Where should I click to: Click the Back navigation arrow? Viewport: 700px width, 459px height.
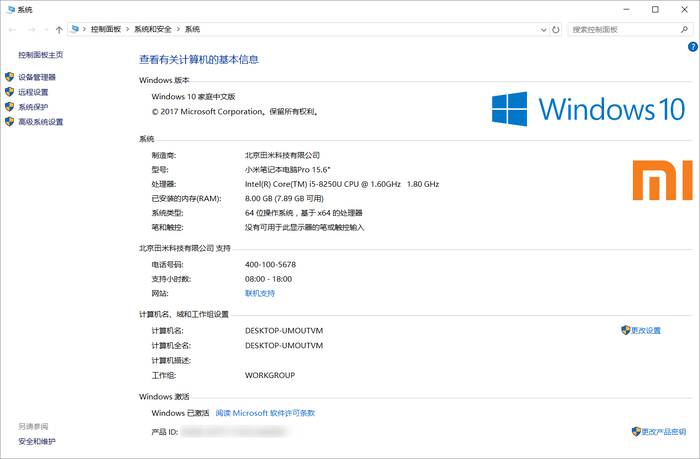12,29
